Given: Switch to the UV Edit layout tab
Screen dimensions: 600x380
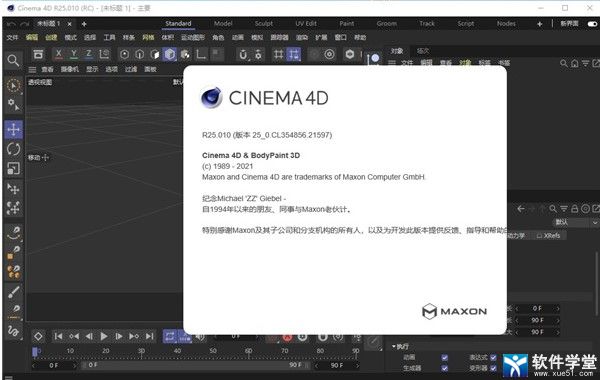Looking at the screenshot, I should [x=306, y=23].
